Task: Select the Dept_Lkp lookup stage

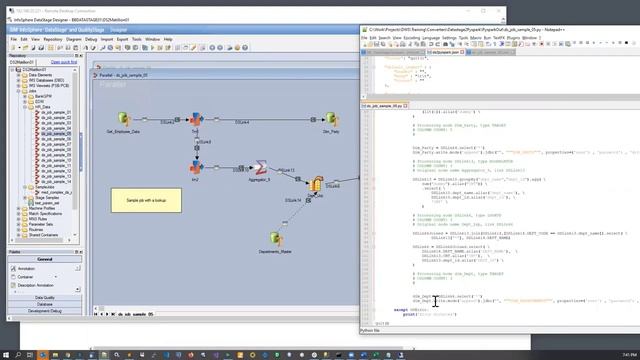Action: pyautogui.click(x=316, y=184)
